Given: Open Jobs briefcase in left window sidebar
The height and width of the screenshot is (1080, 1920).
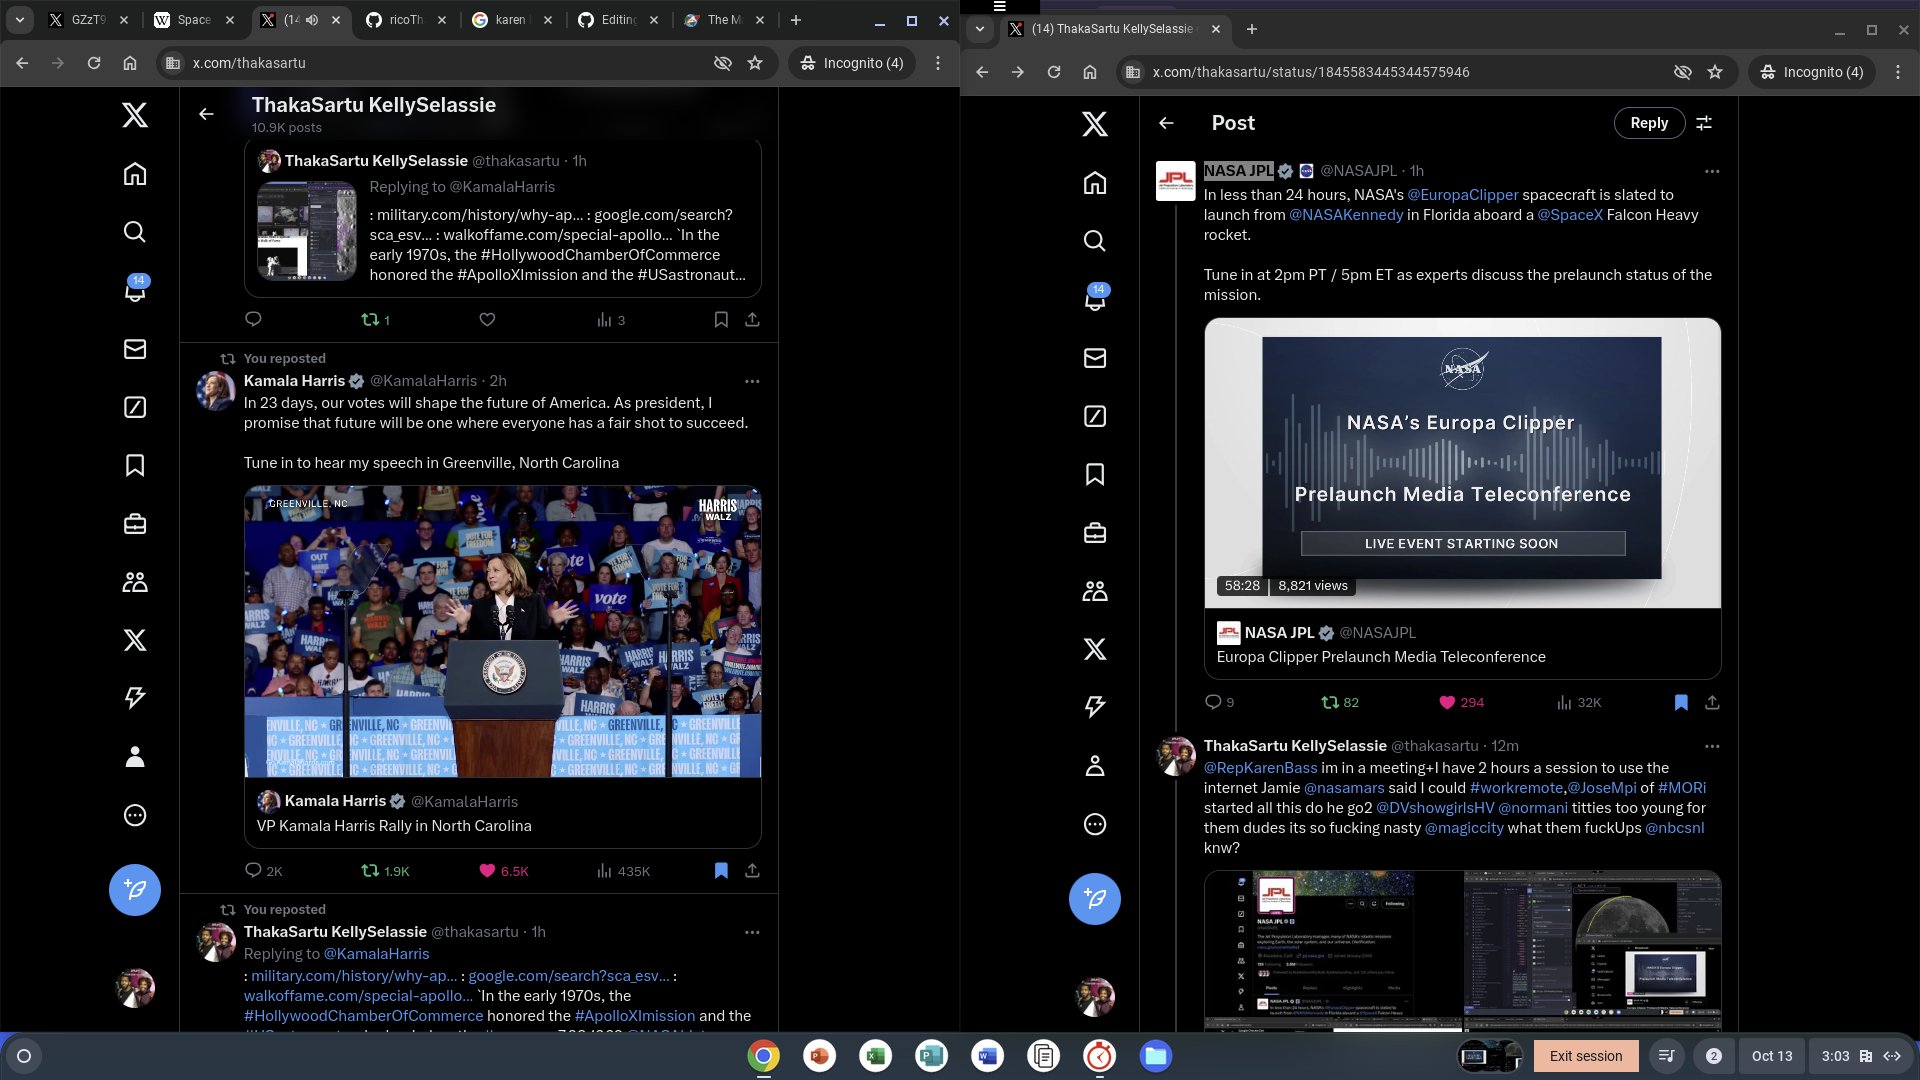Looking at the screenshot, I should 135,524.
